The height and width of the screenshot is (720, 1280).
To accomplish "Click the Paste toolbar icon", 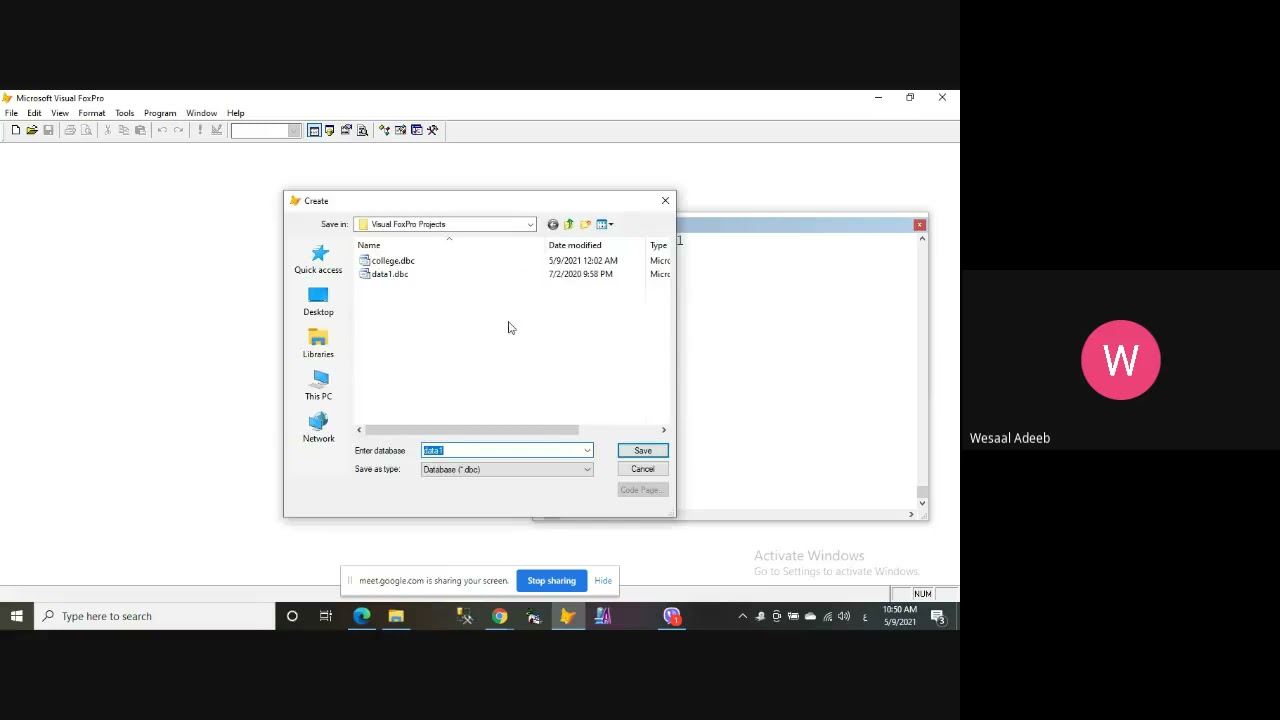I will point(140,130).
